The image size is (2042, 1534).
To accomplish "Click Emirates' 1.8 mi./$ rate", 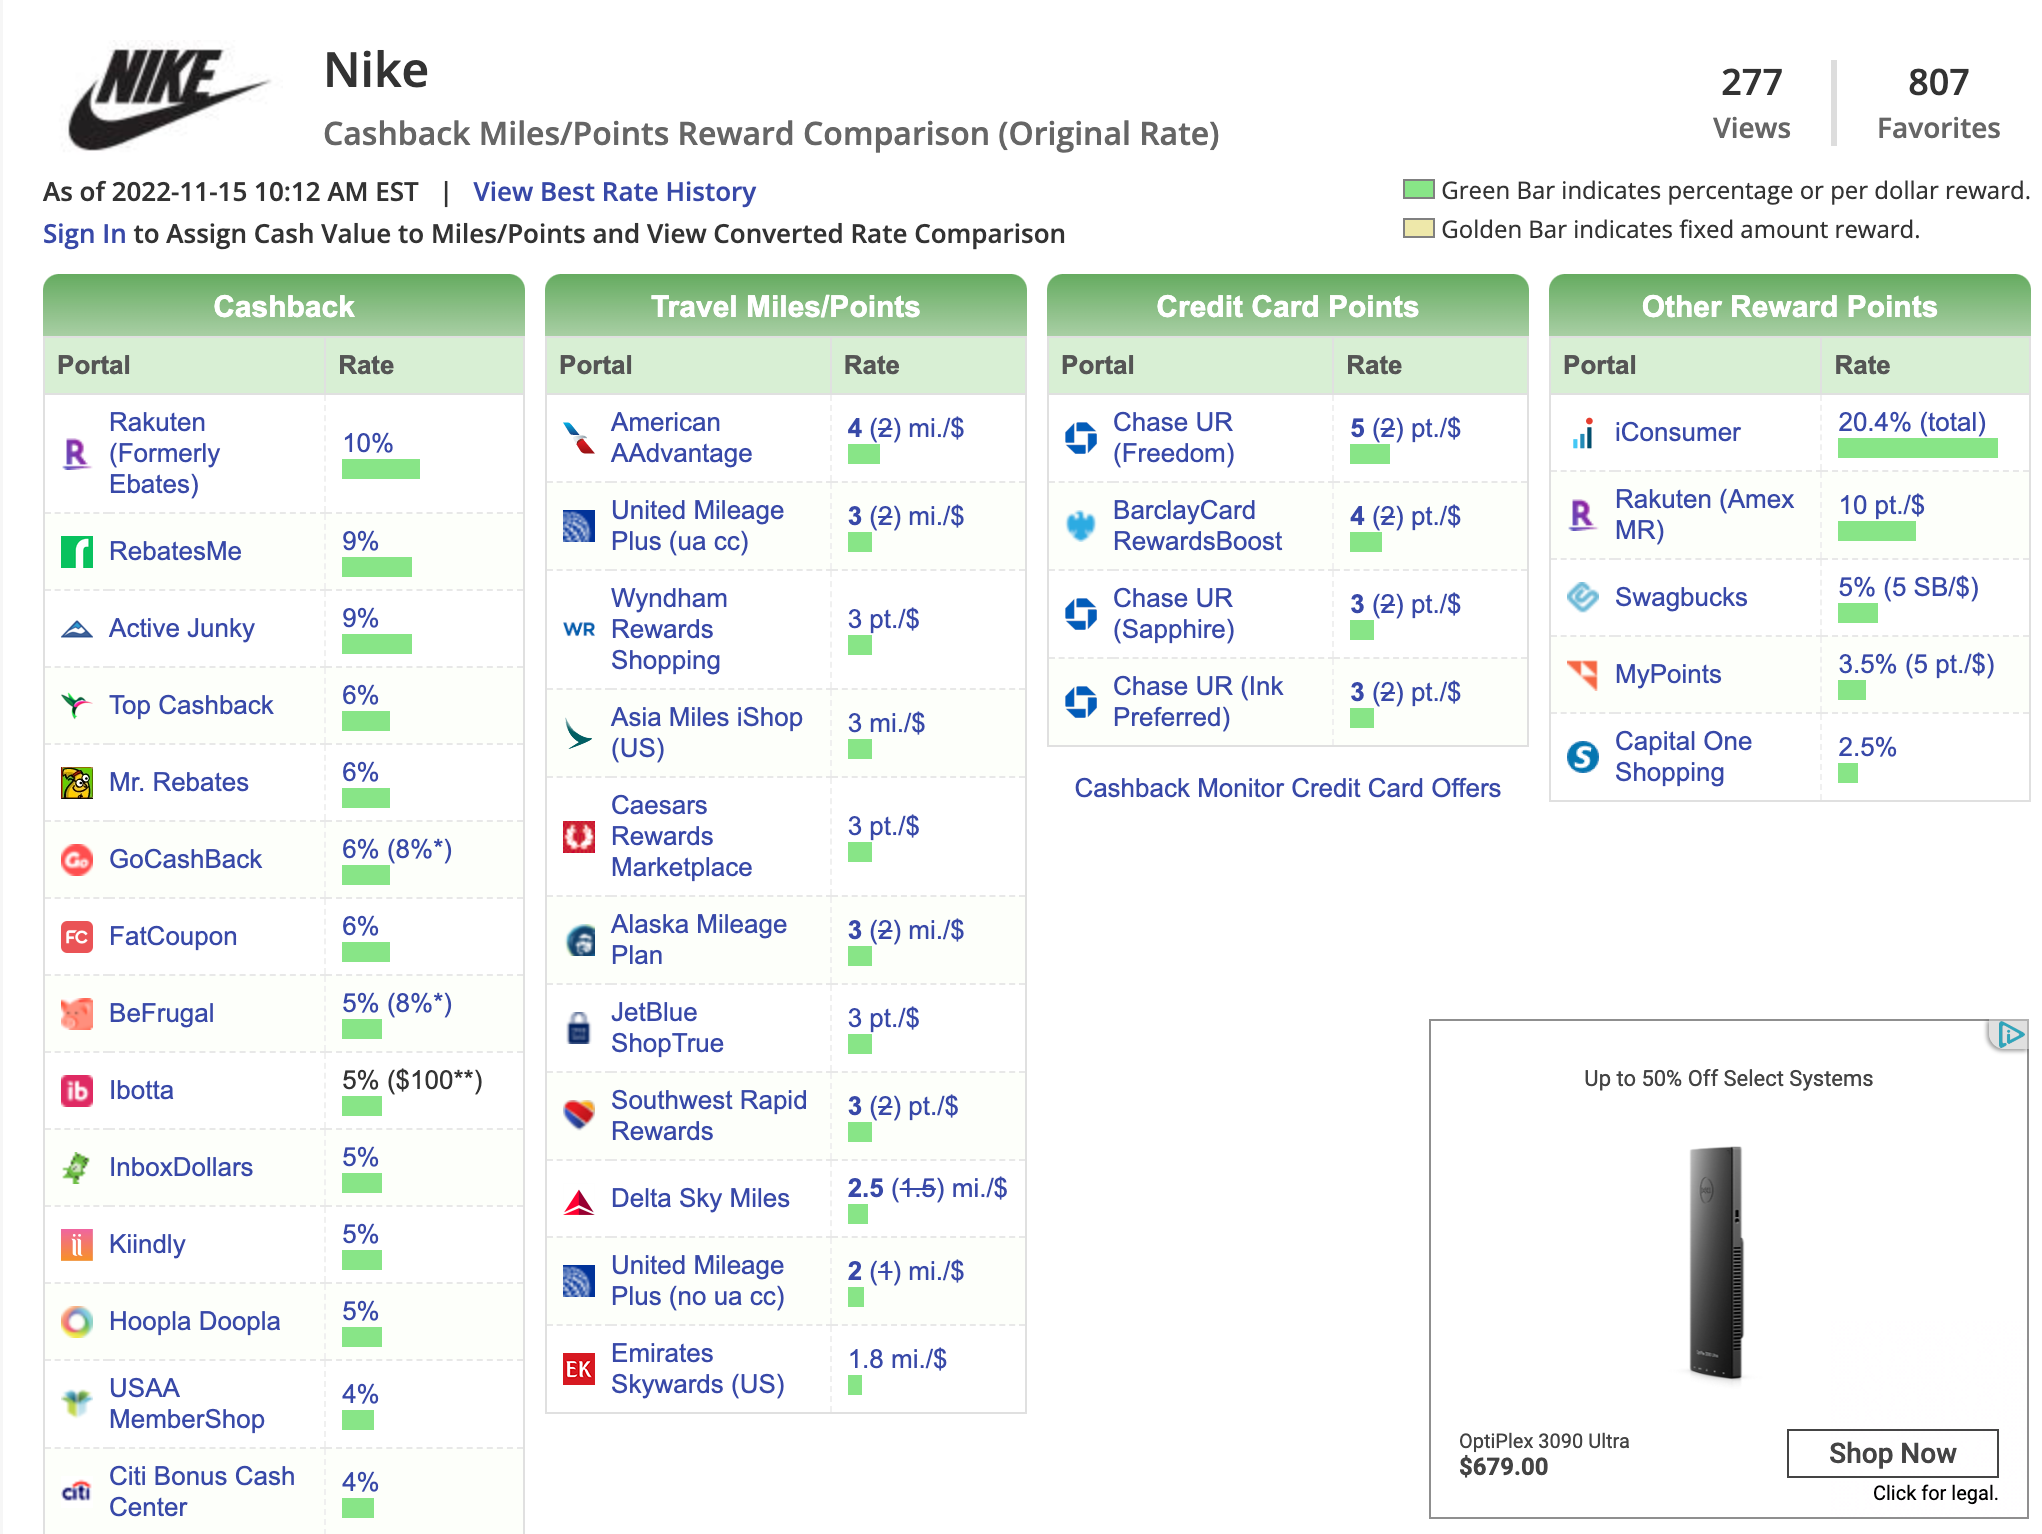I will click(897, 1359).
